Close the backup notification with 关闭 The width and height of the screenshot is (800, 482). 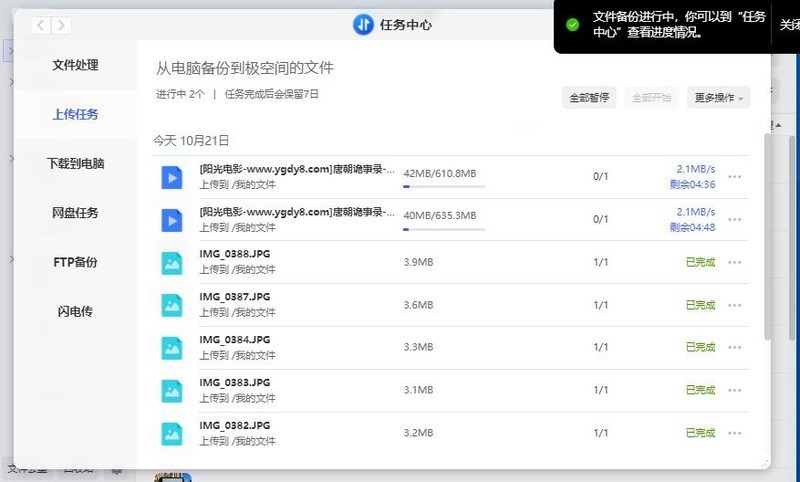(x=789, y=24)
